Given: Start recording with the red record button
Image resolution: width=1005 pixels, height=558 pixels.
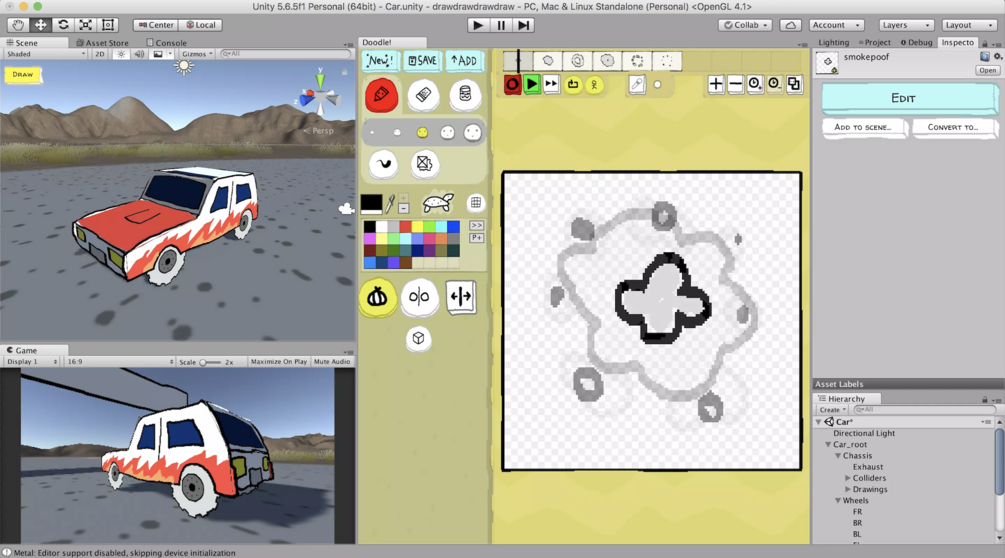Looking at the screenshot, I should click(512, 85).
